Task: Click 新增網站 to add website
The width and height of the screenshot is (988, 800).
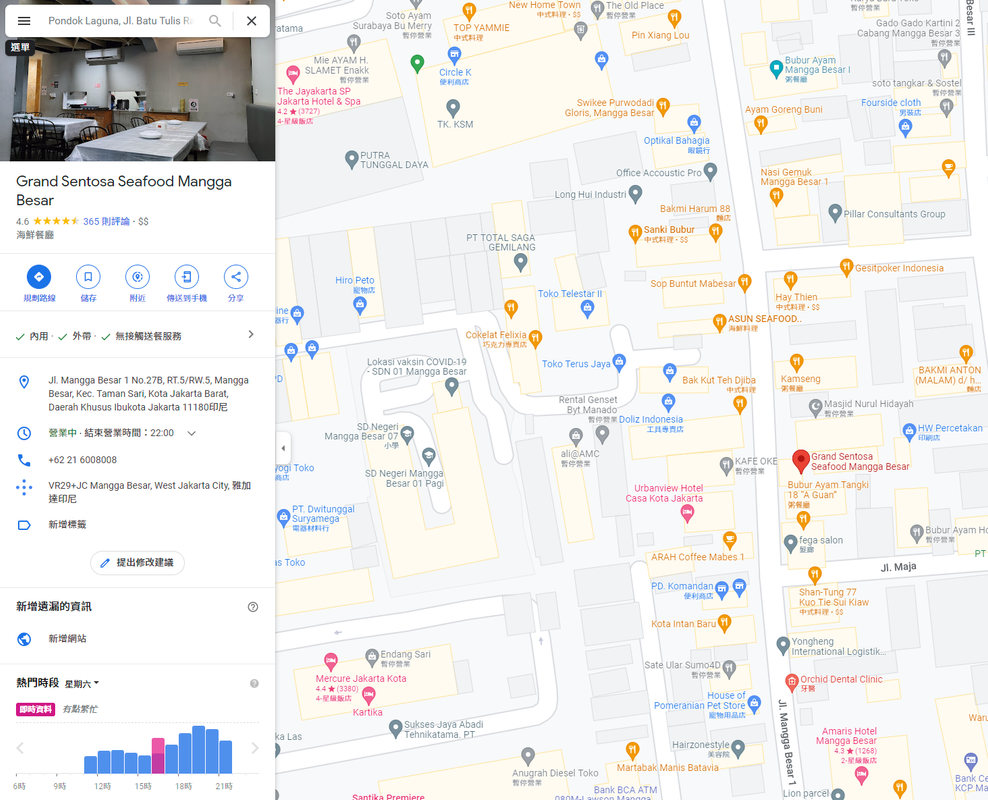Action: coord(67,639)
